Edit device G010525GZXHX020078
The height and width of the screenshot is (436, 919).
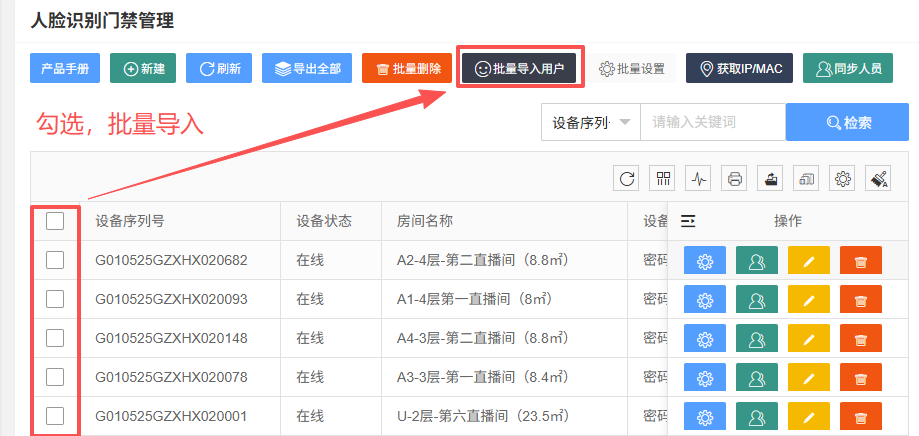click(809, 377)
